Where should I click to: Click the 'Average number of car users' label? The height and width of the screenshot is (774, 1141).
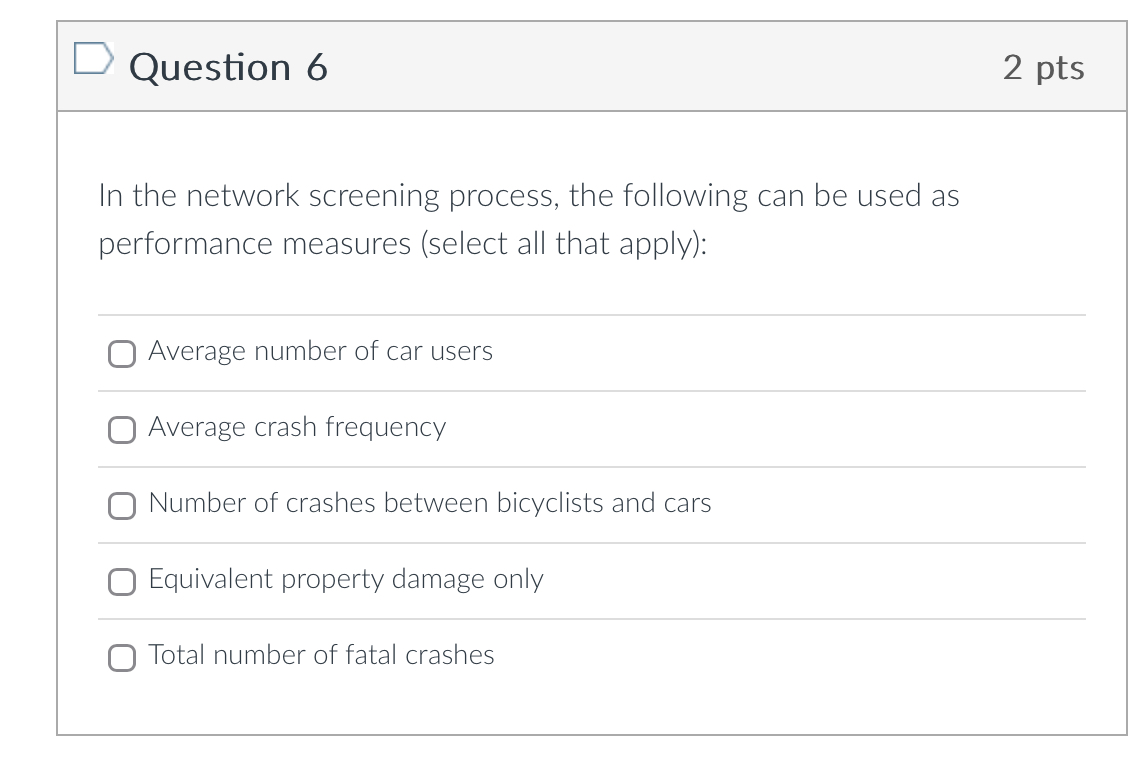coord(320,351)
